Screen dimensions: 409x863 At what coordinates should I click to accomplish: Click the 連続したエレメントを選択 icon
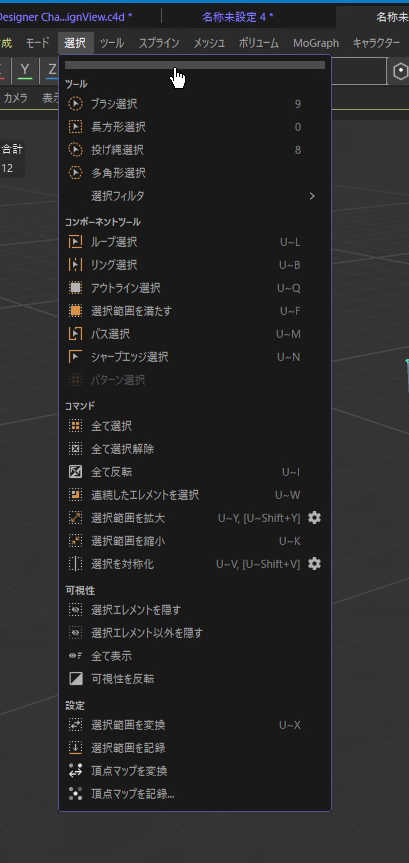coord(75,495)
